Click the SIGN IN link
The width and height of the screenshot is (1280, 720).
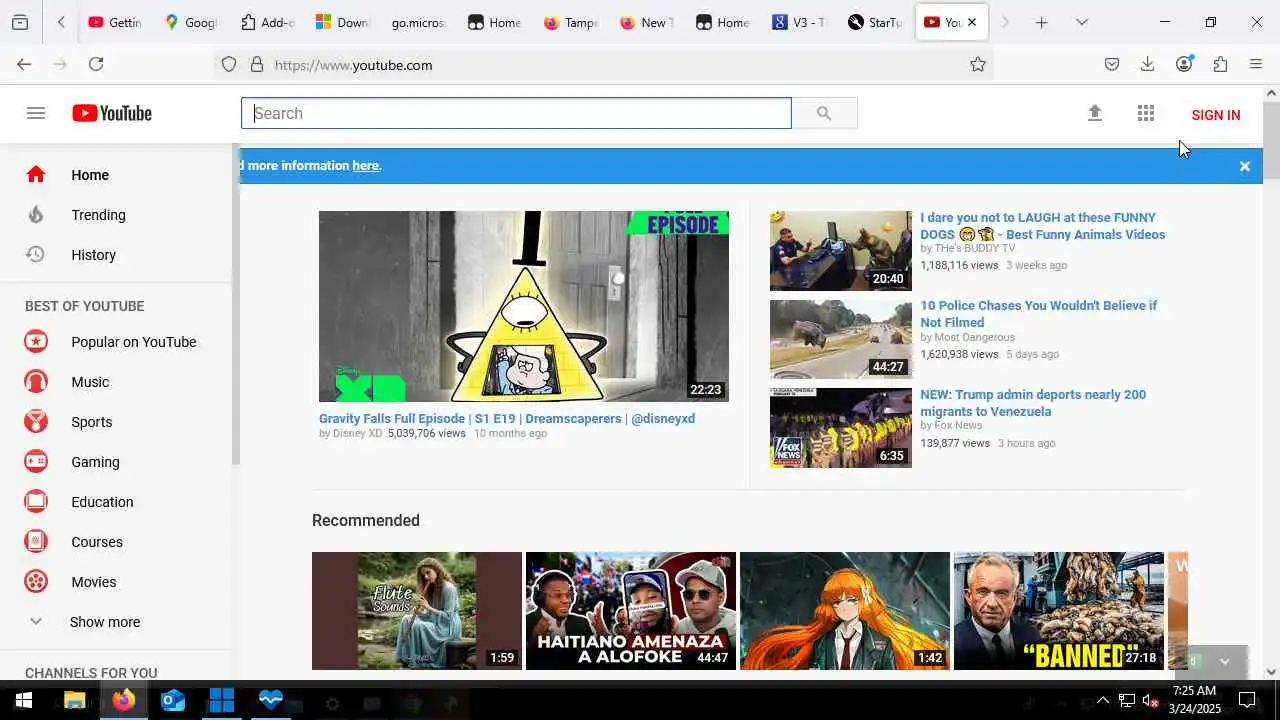tap(1216, 115)
